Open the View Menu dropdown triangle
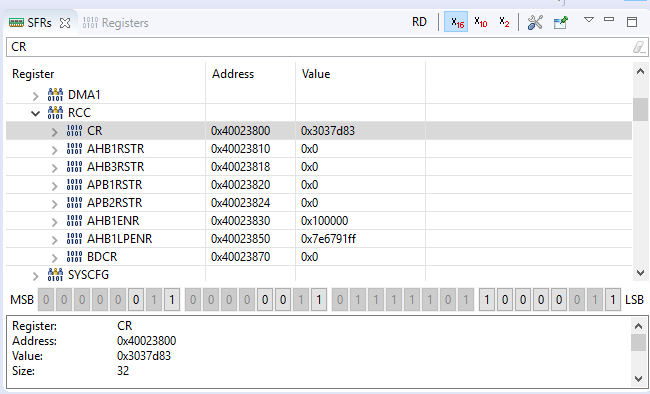The image size is (650, 394). point(589,19)
